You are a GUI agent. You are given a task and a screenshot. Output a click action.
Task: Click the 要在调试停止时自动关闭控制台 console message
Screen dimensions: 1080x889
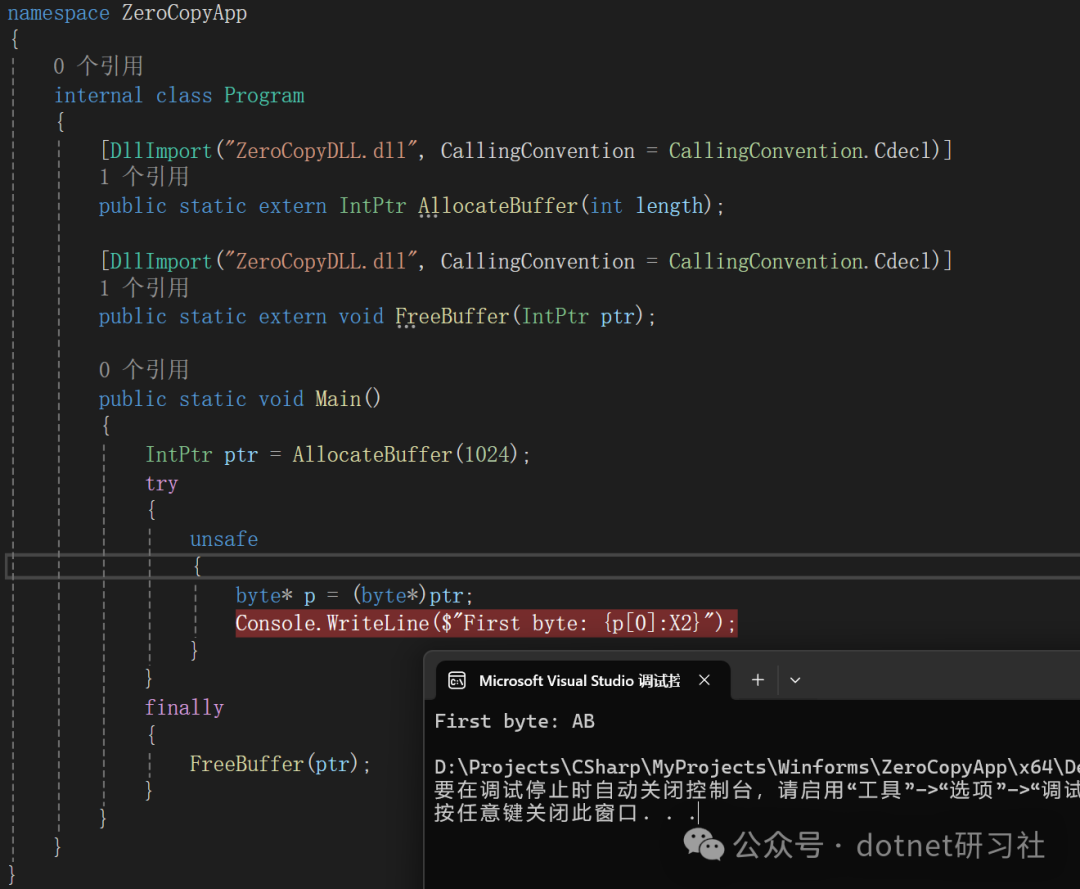click(x=757, y=790)
